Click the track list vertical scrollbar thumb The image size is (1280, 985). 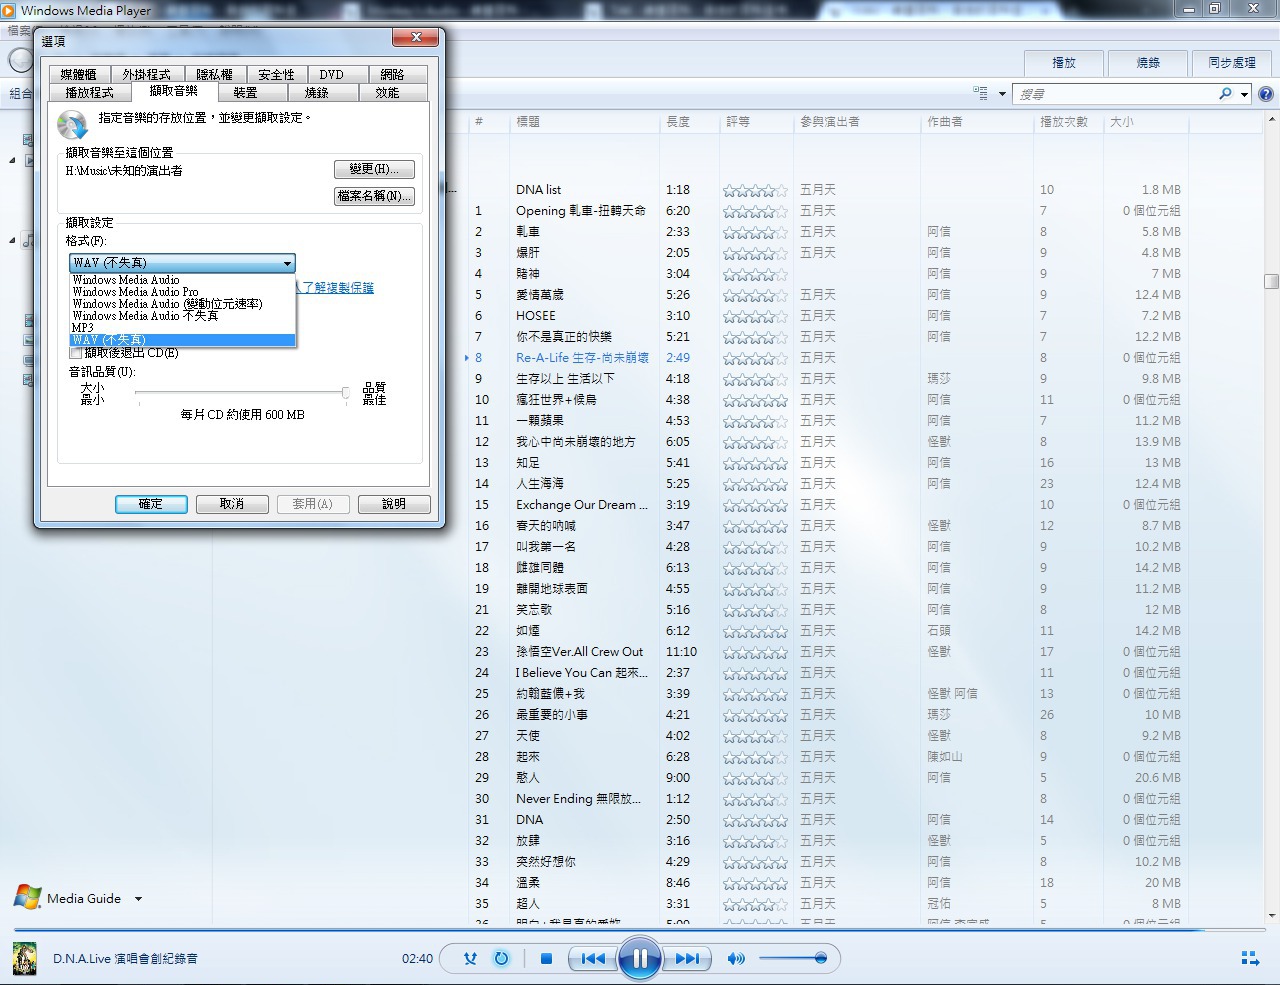click(x=1271, y=282)
